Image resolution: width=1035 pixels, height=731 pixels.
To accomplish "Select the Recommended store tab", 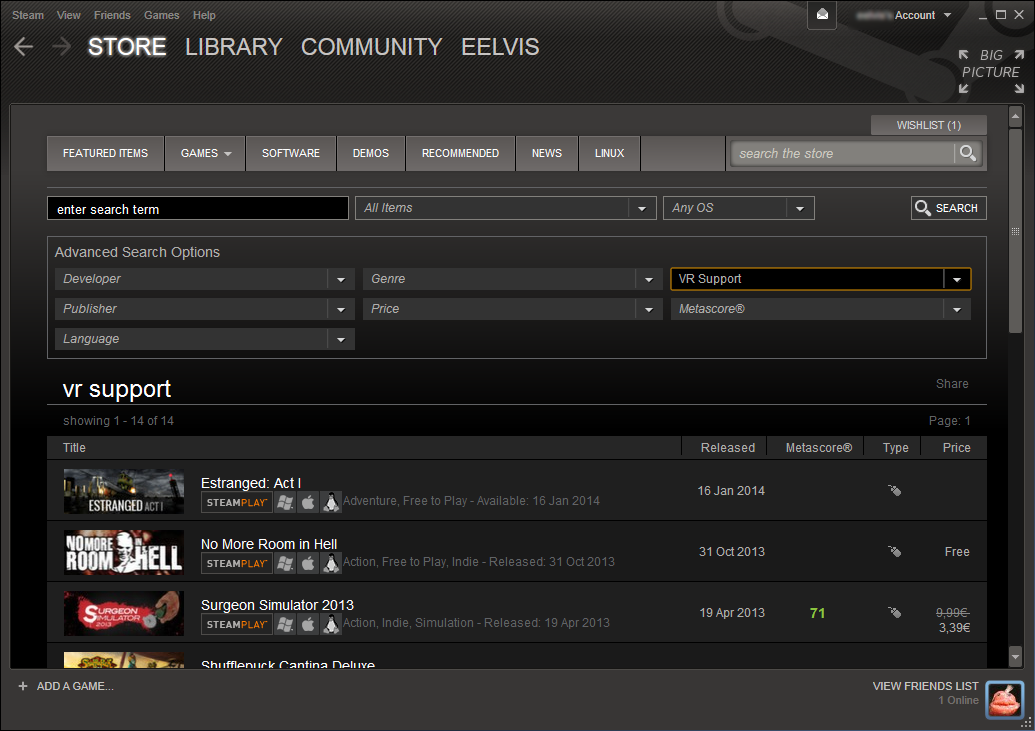I will pos(461,153).
